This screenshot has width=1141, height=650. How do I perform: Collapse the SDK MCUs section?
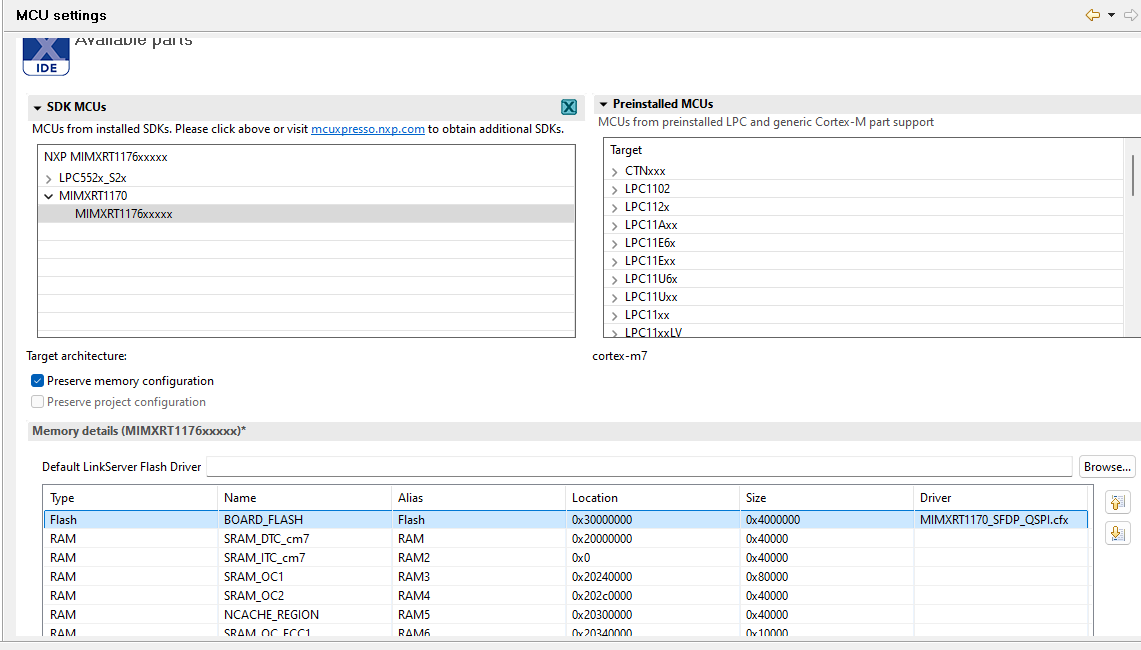click(37, 107)
